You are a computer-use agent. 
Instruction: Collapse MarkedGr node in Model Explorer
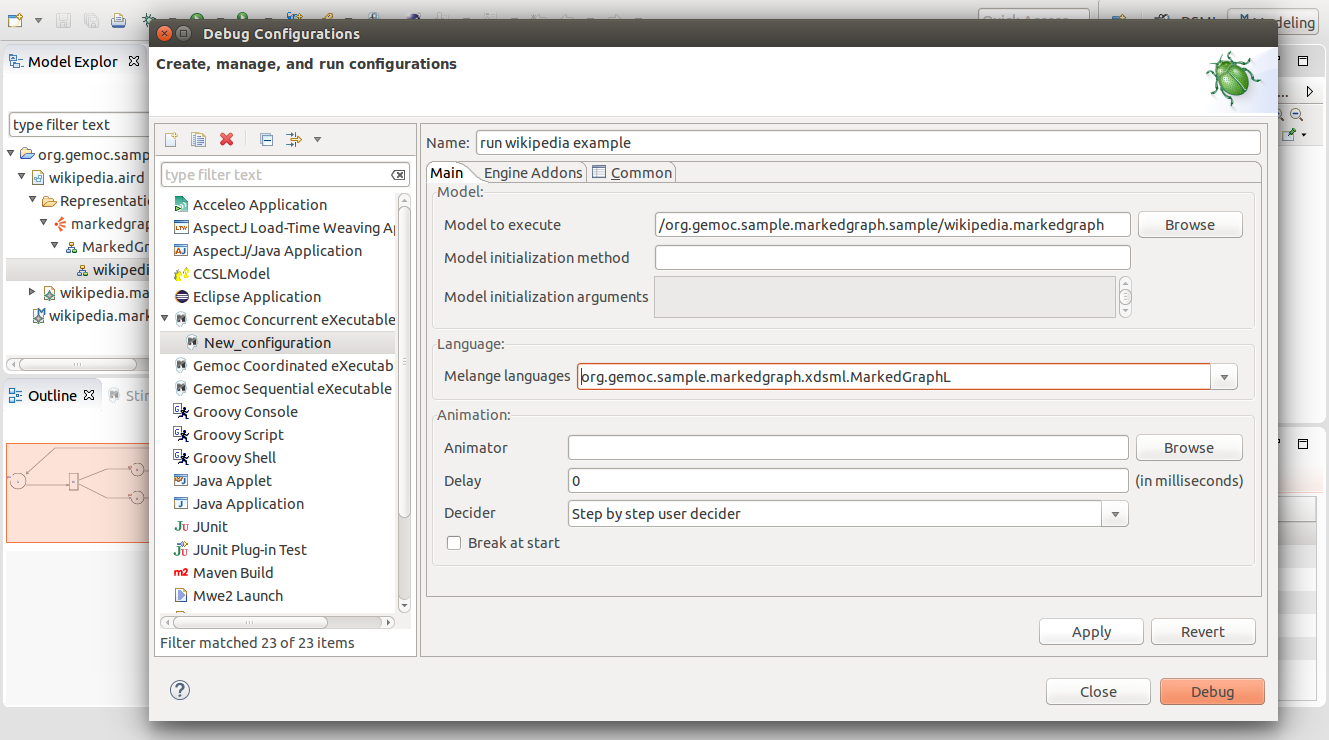tap(56, 246)
